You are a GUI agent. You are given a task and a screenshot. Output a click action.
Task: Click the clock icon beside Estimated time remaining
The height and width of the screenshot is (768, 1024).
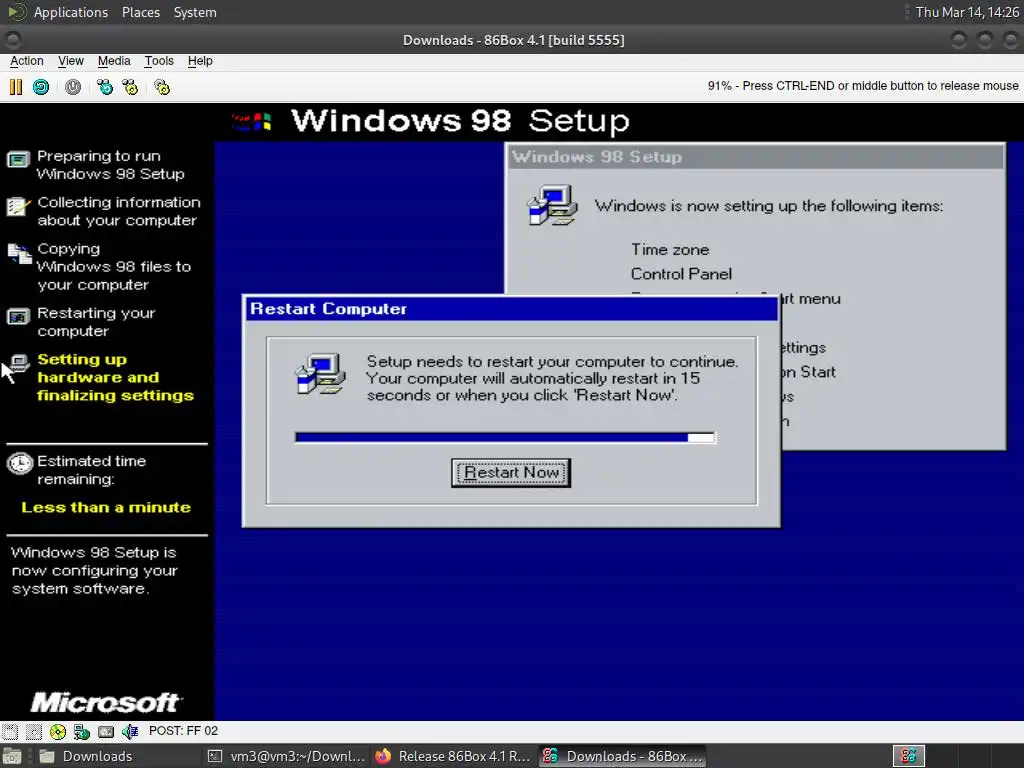20,463
